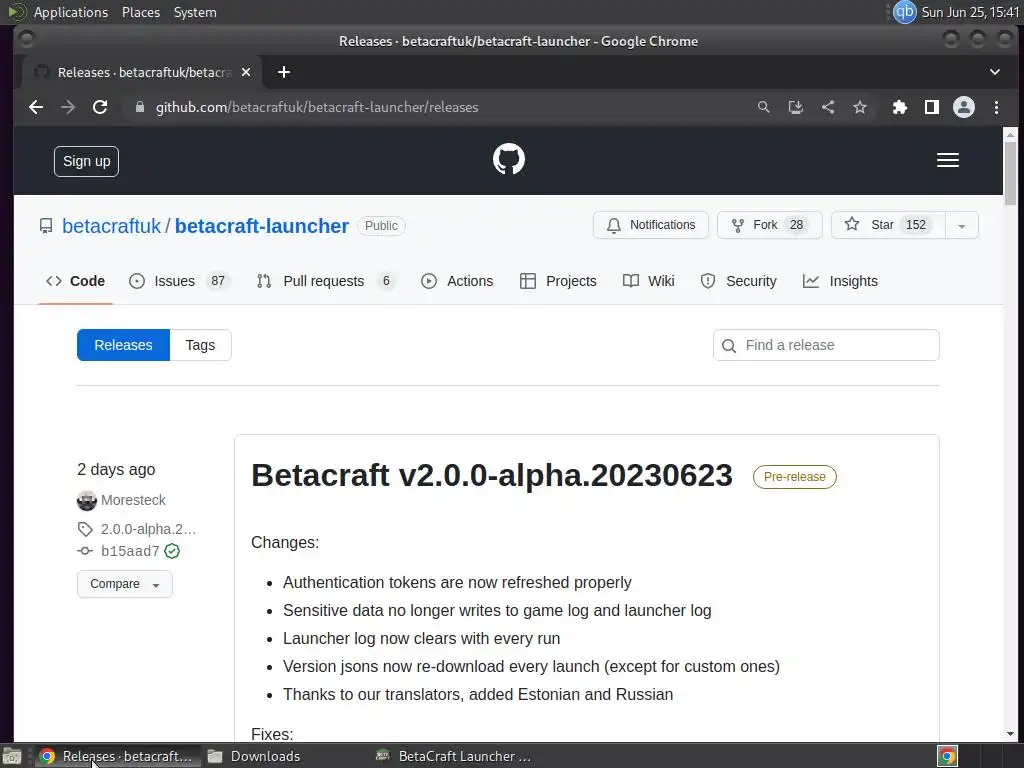
Task: Click the Chrome icon in bottom-right panel
Action: coord(947,756)
